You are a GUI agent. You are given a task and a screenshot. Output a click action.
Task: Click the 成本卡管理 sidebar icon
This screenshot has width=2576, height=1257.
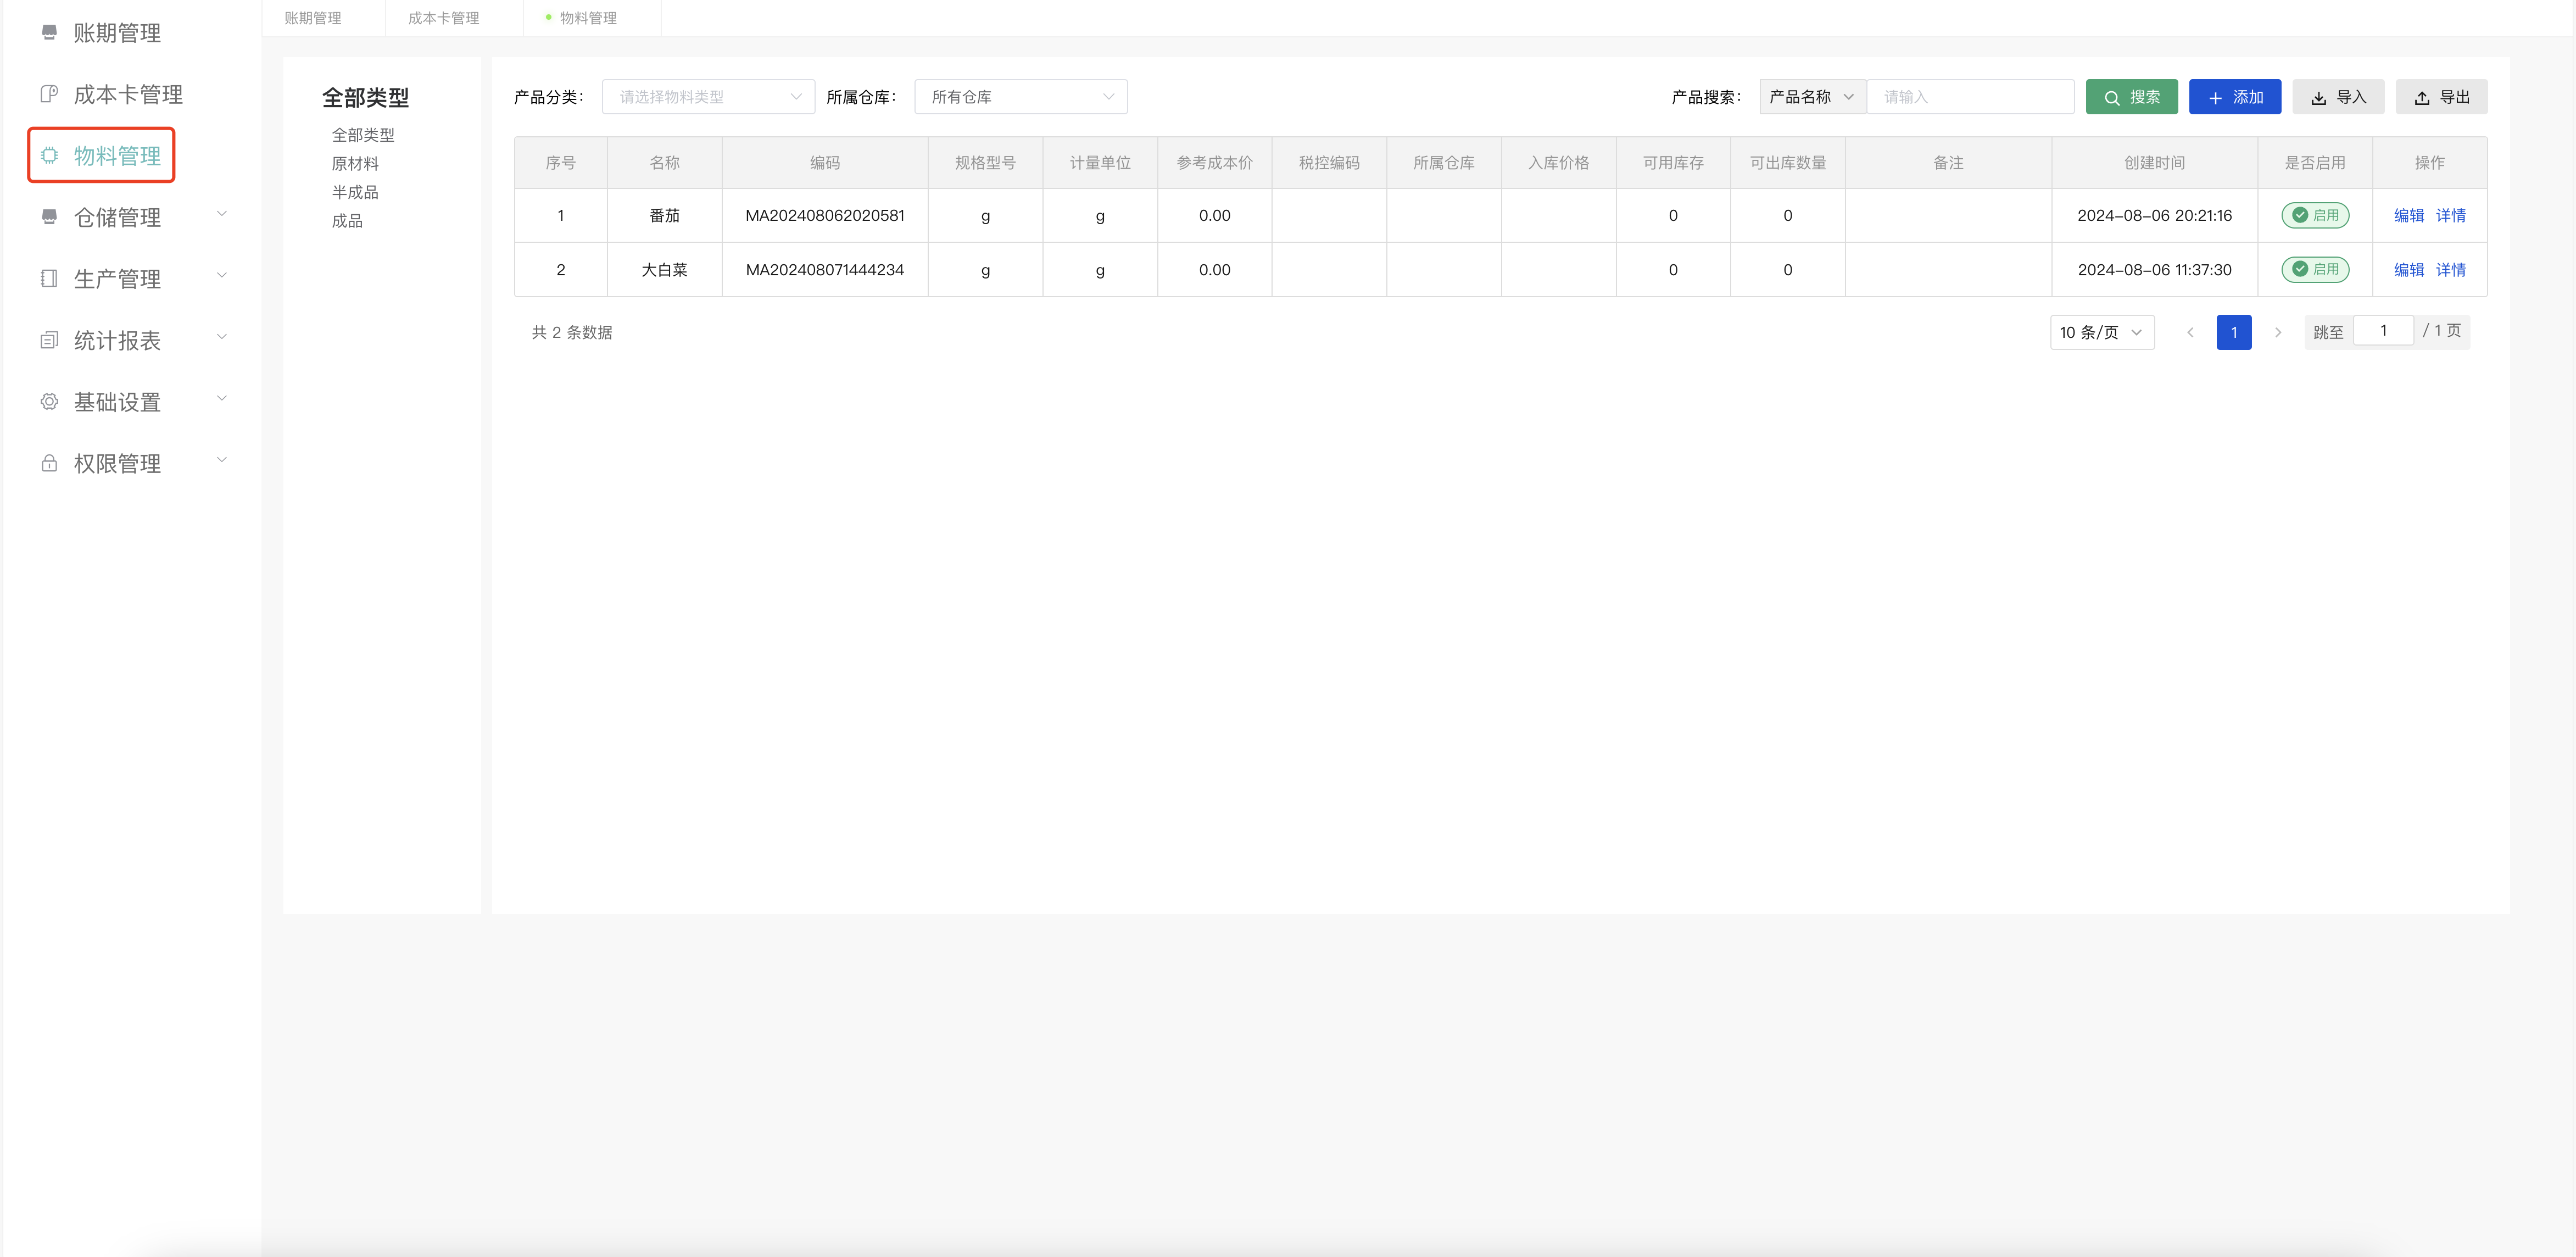[49, 94]
